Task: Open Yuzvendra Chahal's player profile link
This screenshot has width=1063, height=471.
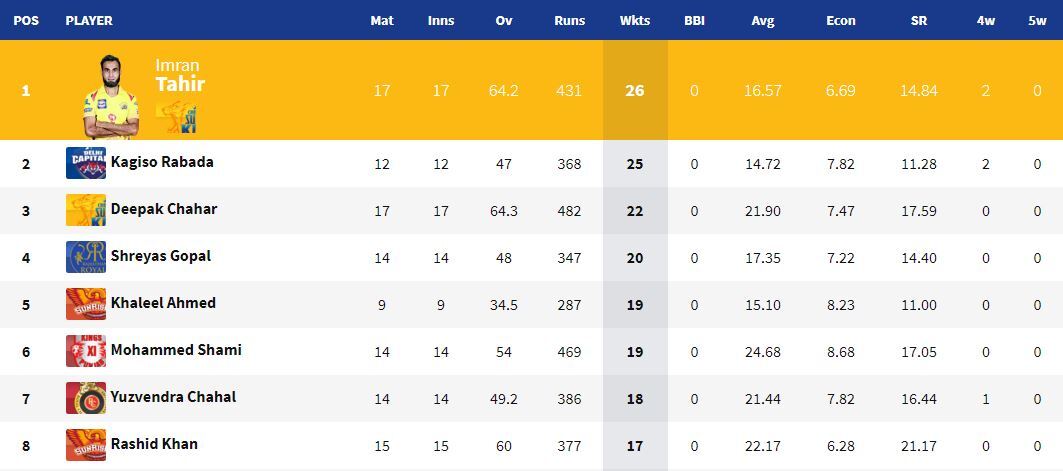Action: (x=174, y=396)
